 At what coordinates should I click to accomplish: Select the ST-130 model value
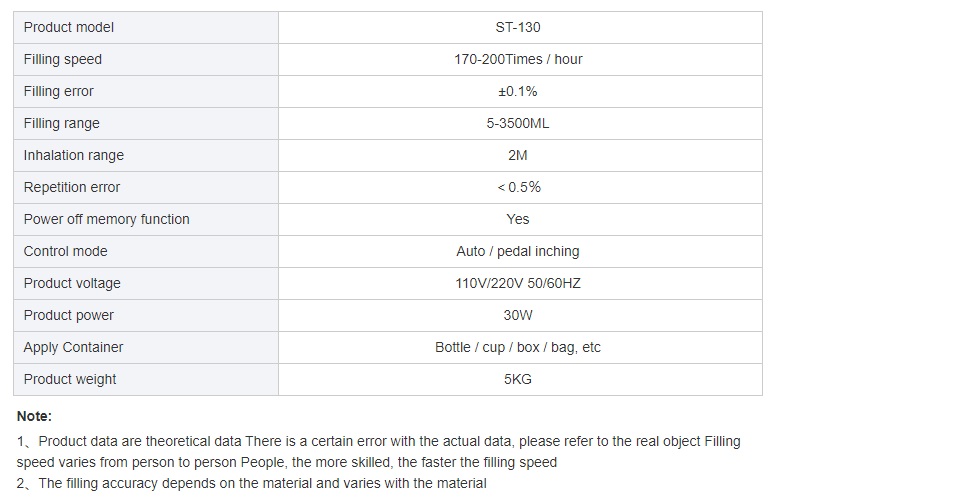(x=518, y=27)
